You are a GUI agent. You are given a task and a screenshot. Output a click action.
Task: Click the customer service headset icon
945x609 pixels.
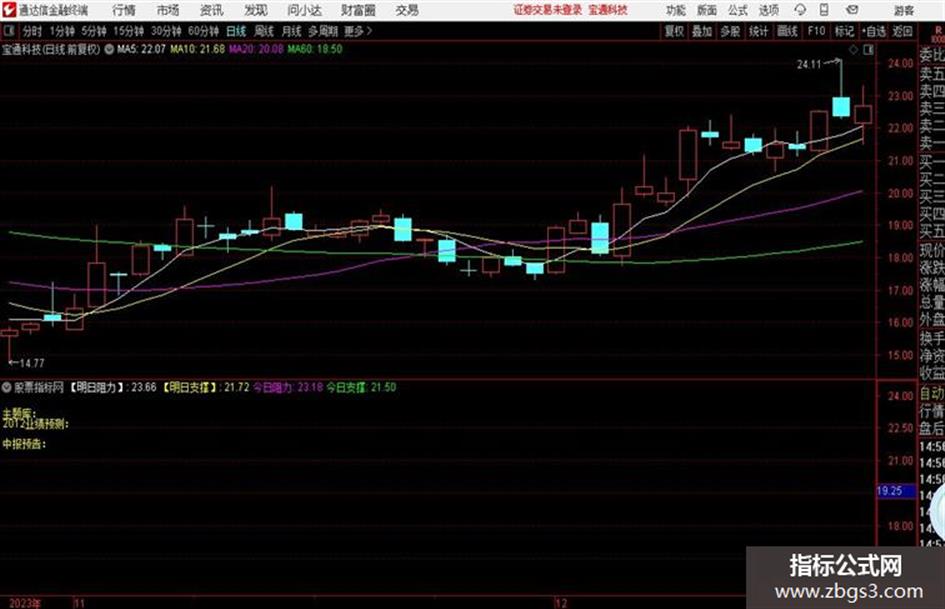pyautogui.click(x=800, y=10)
